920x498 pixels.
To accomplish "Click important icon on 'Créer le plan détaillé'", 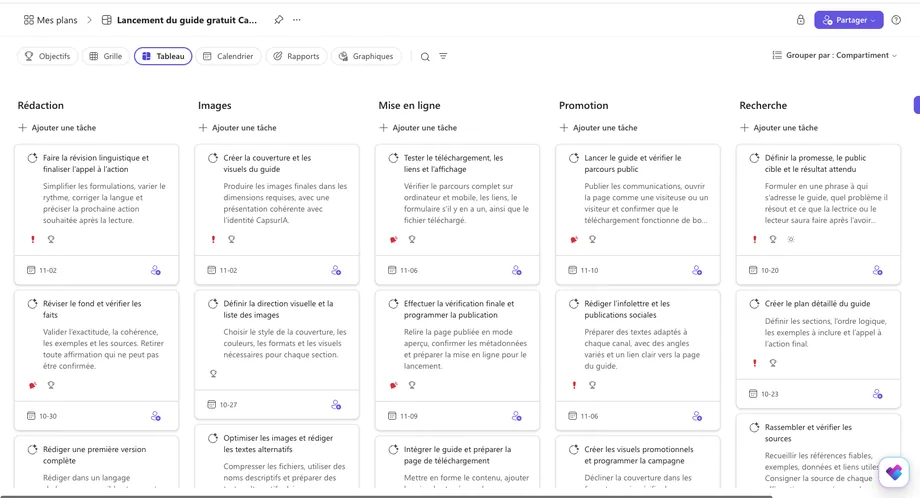I will (755, 363).
